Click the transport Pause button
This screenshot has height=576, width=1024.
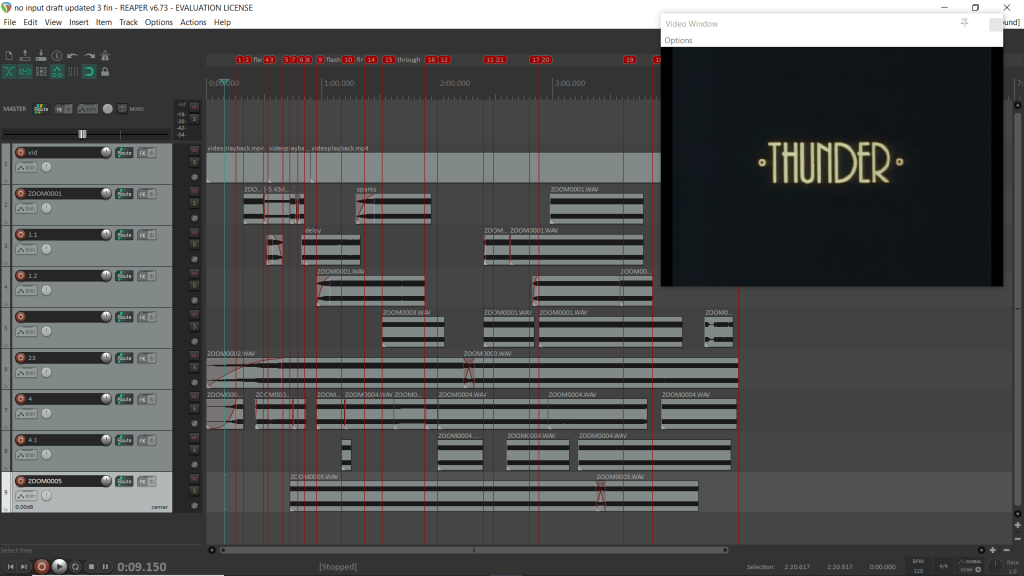(x=105, y=567)
